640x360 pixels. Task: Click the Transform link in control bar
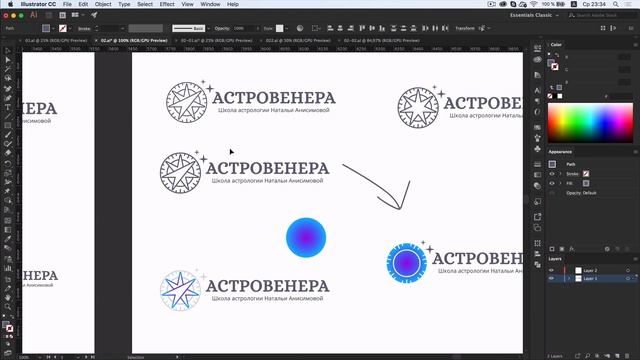(x=465, y=28)
